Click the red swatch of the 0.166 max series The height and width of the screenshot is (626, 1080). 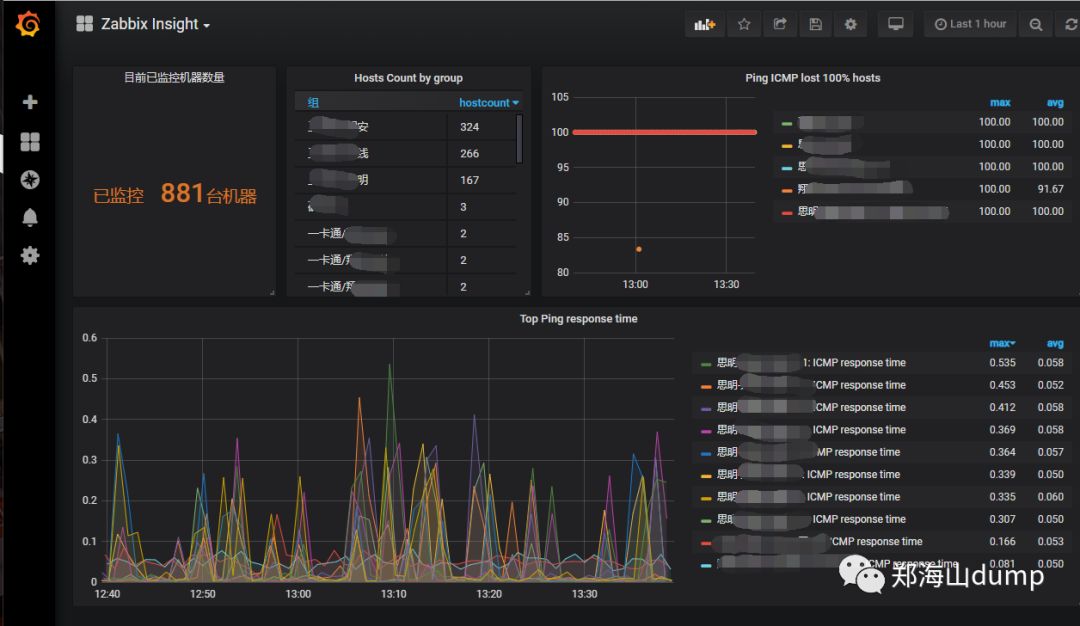coord(705,543)
